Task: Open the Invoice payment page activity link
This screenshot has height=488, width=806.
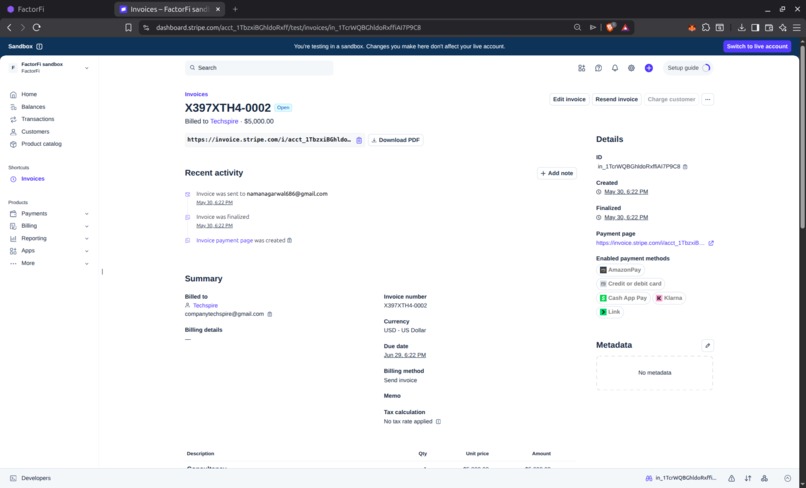Action: point(224,240)
